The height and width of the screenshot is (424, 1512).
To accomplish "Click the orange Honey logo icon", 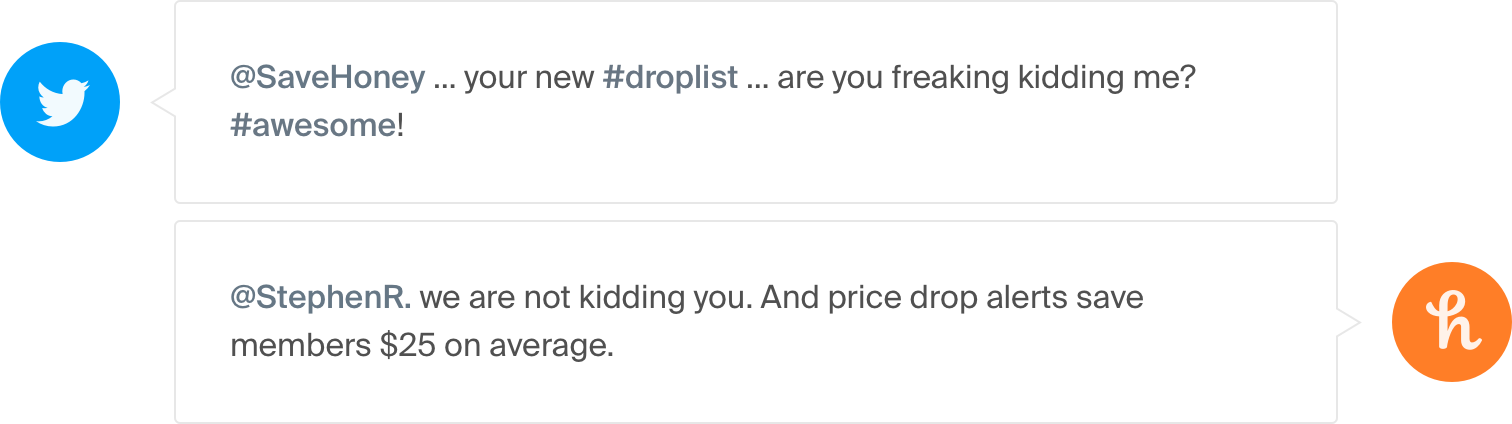I will (1452, 322).
